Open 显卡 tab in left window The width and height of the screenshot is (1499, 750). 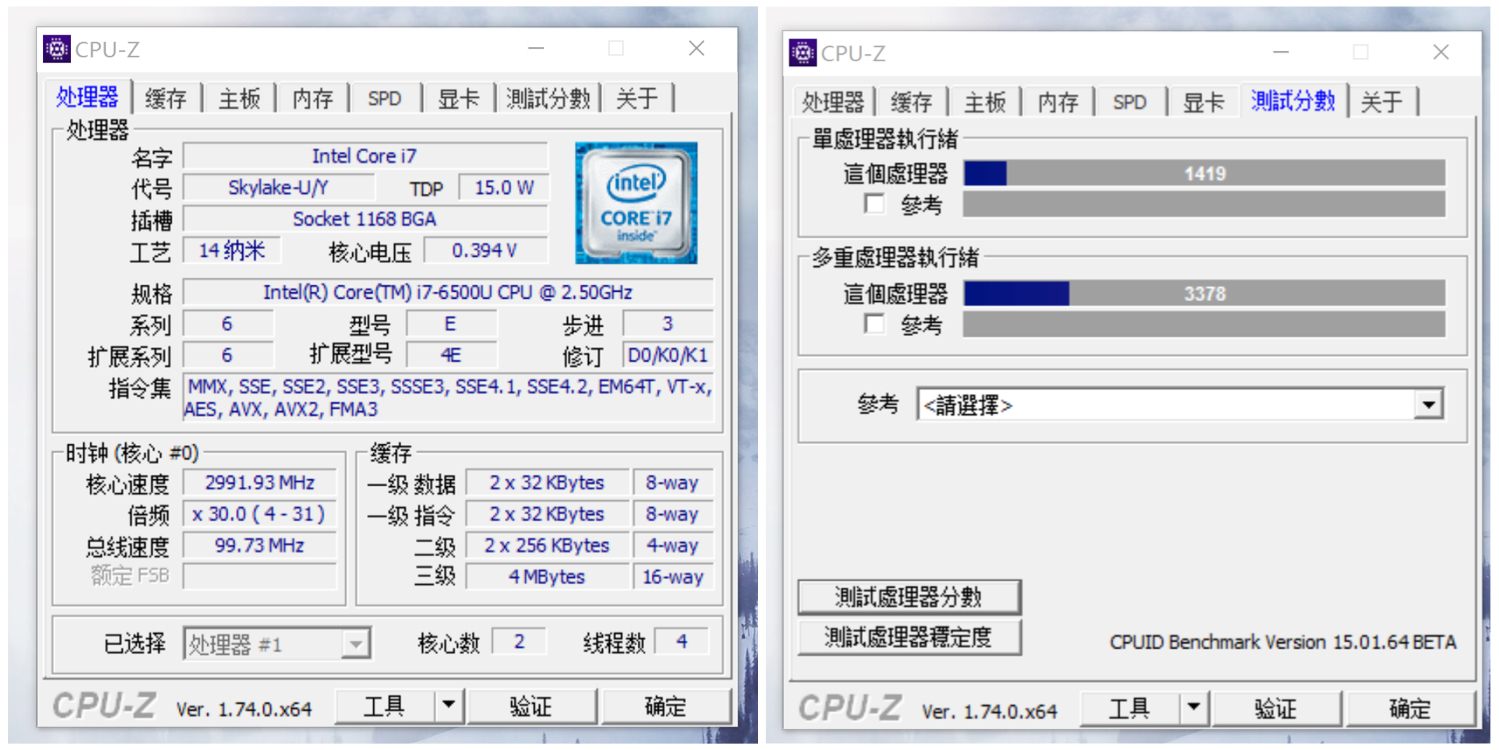(459, 98)
